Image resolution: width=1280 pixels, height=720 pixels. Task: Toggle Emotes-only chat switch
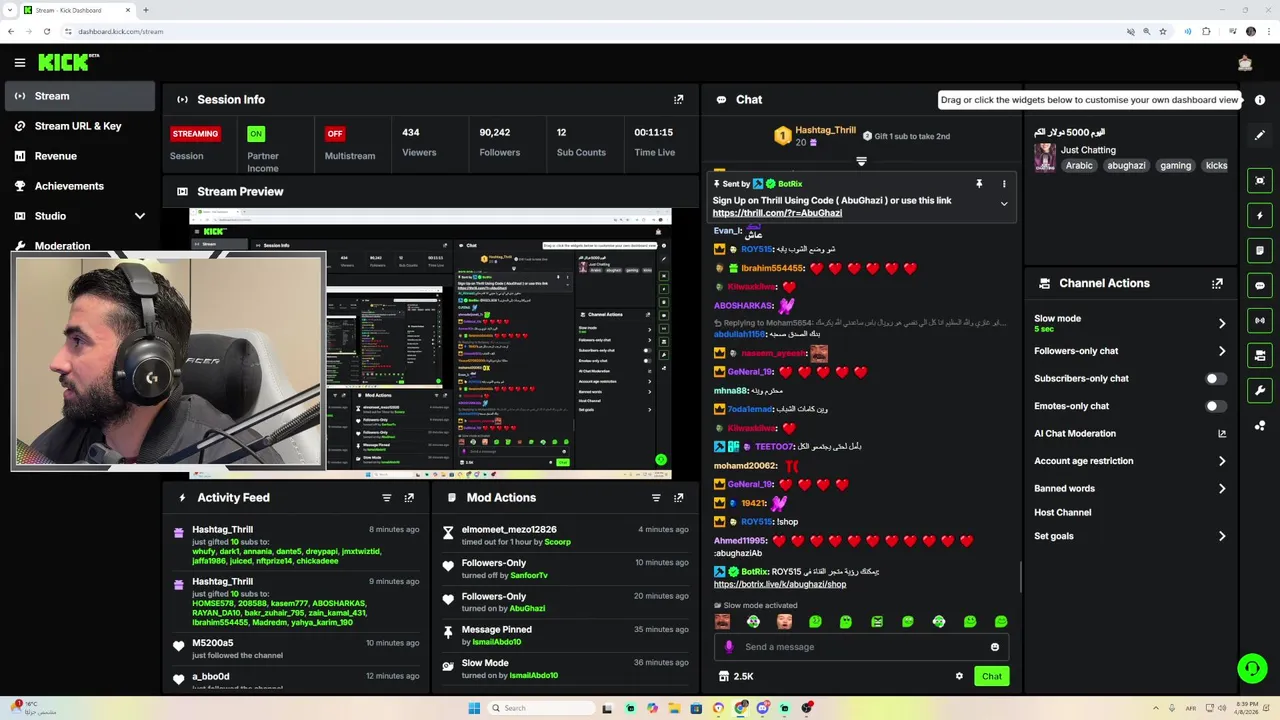pyautogui.click(x=1215, y=406)
